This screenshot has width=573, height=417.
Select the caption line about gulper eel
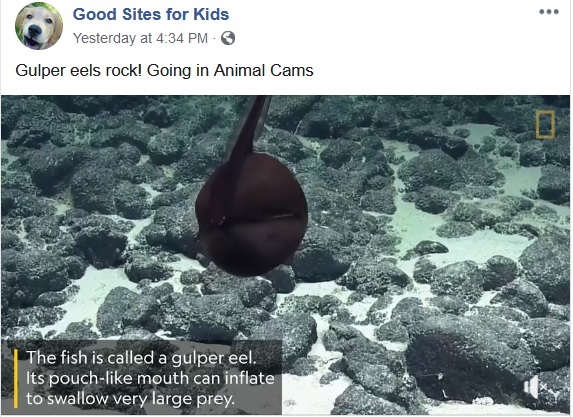point(141,357)
